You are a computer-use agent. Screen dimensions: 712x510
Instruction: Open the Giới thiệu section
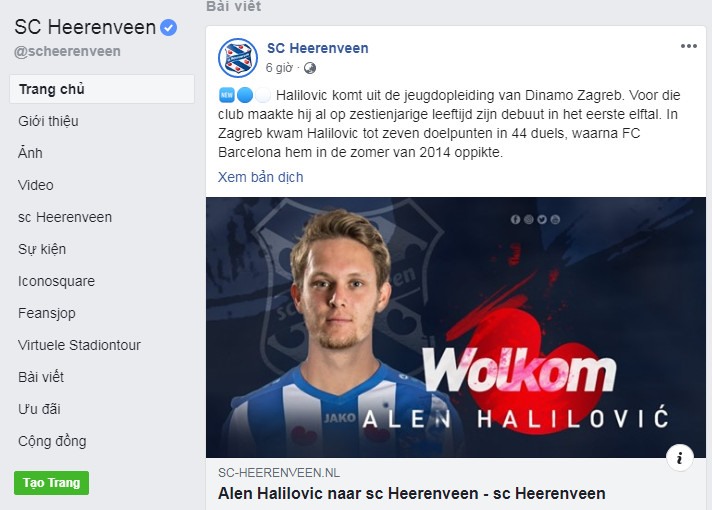pyautogui.click(x=48, y=121)
